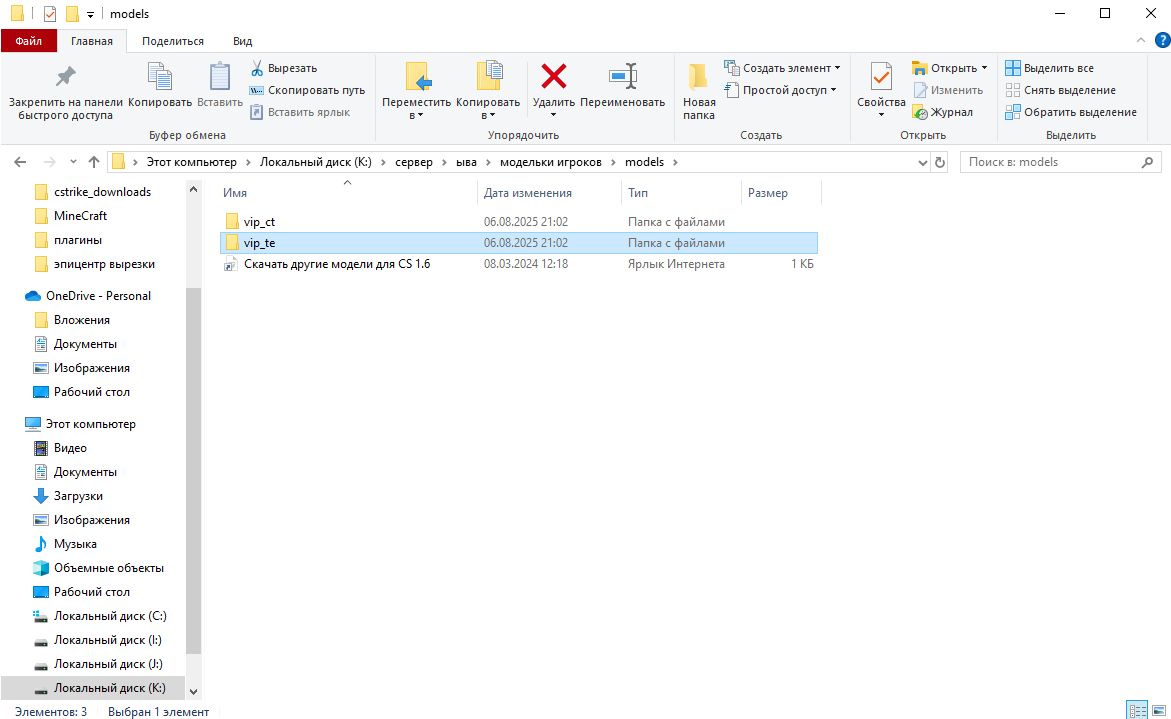Screen dimensions: 1171x719
Task: Open the Share (Поделиться) ribbon tab
Action: click(172, 41)
